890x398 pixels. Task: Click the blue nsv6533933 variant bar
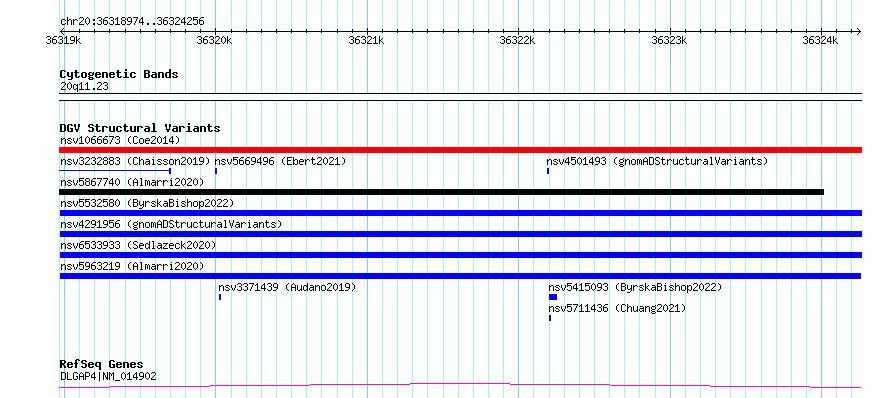tap(460, 255)
